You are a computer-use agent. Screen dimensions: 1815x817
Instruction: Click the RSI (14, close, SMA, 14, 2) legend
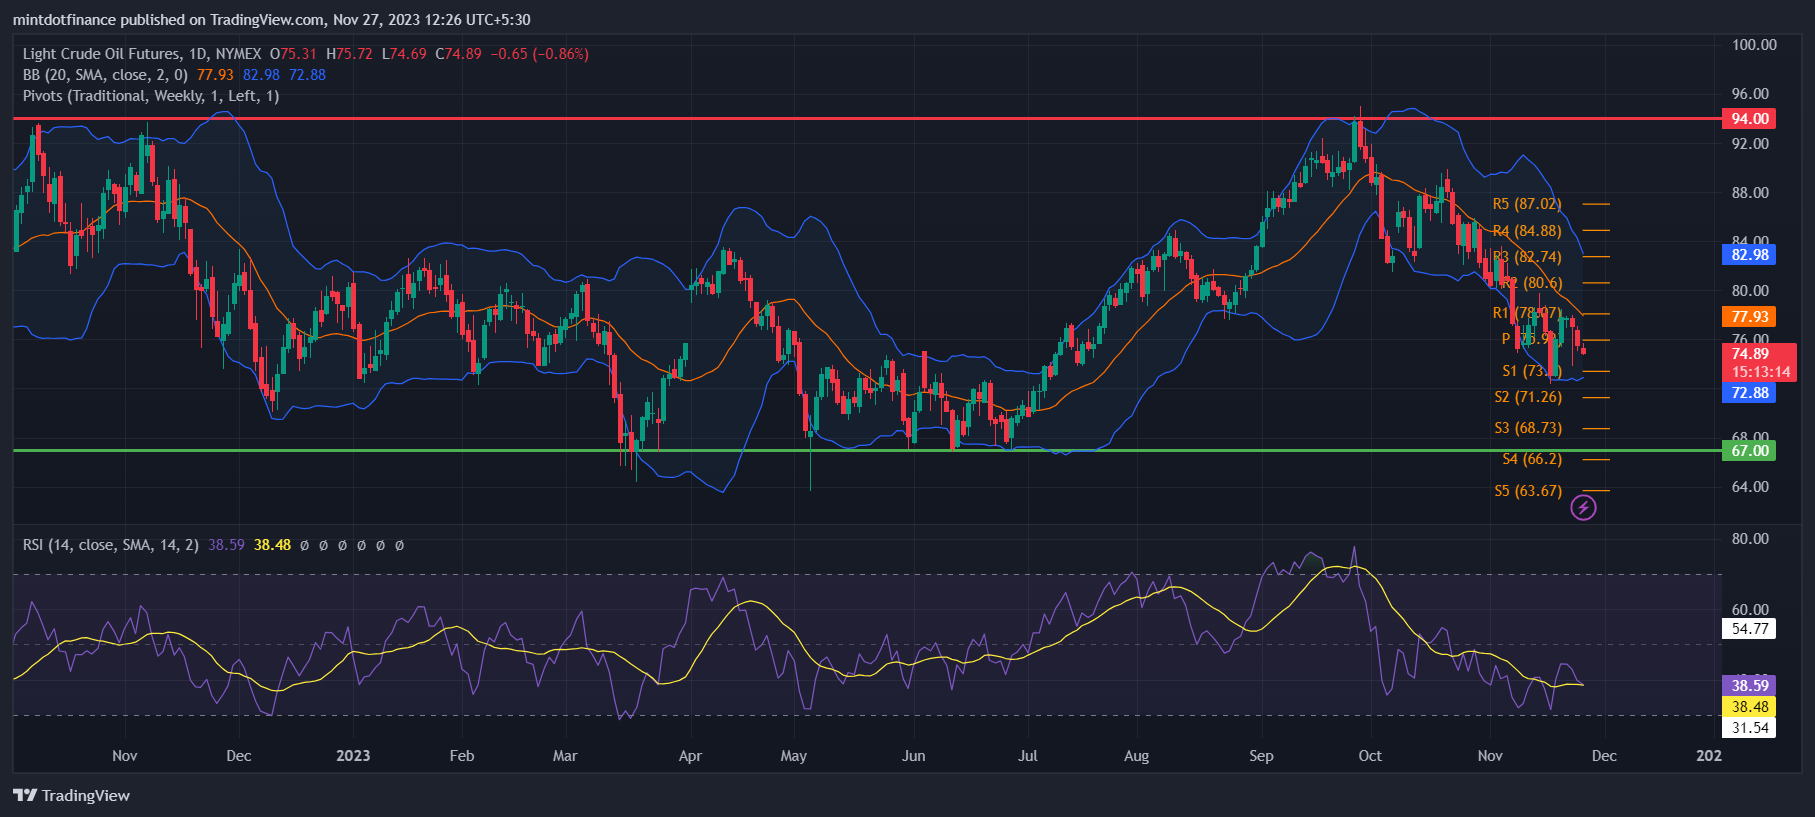point(111,545)
